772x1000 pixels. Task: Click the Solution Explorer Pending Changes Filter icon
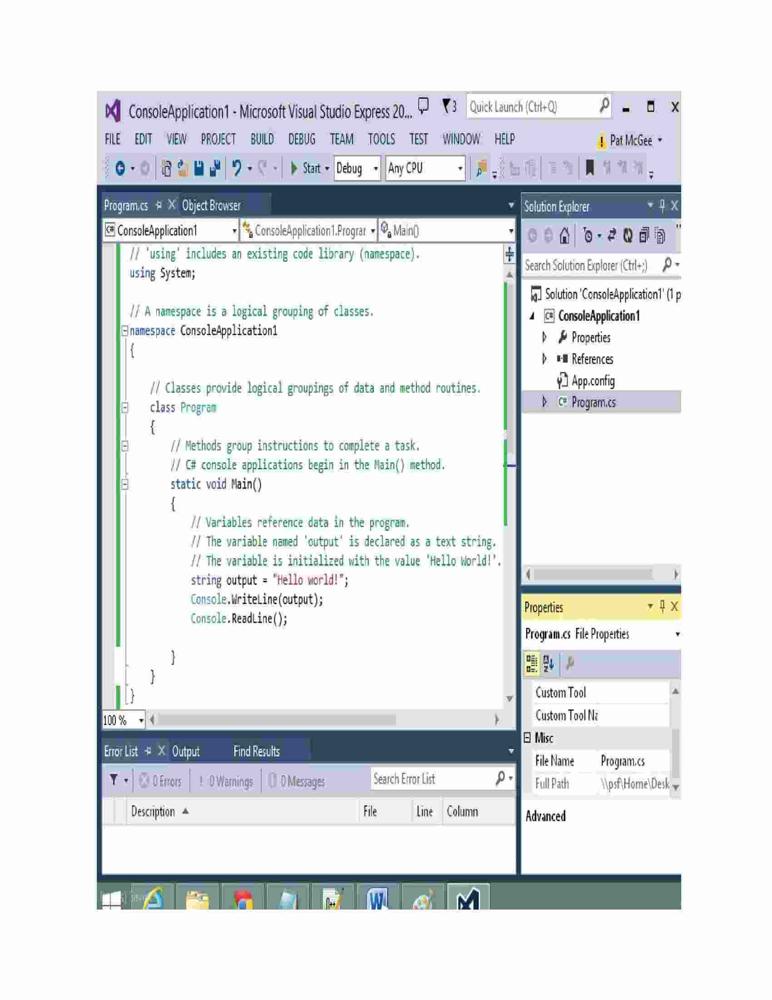click(x=588, y=236)
